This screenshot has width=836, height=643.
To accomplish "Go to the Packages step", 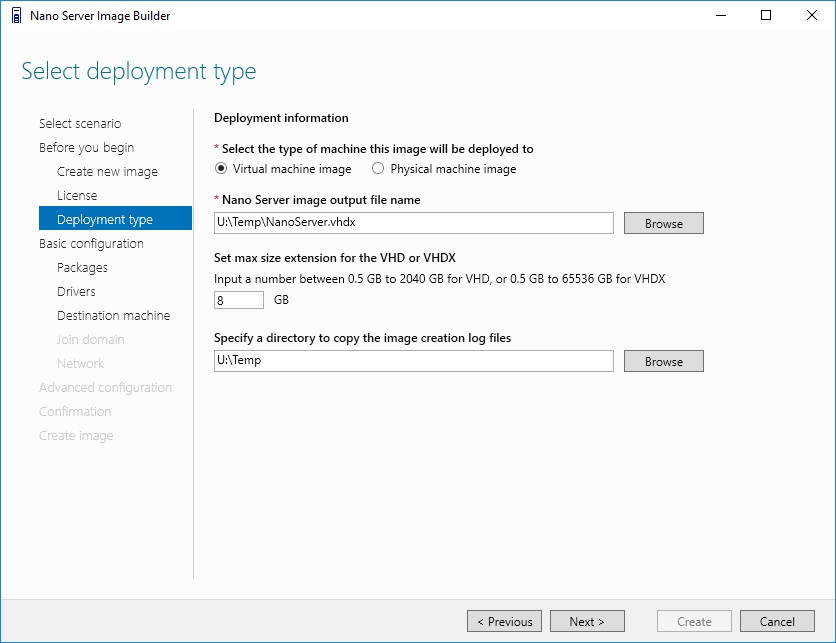I will [x=82, y=268].
